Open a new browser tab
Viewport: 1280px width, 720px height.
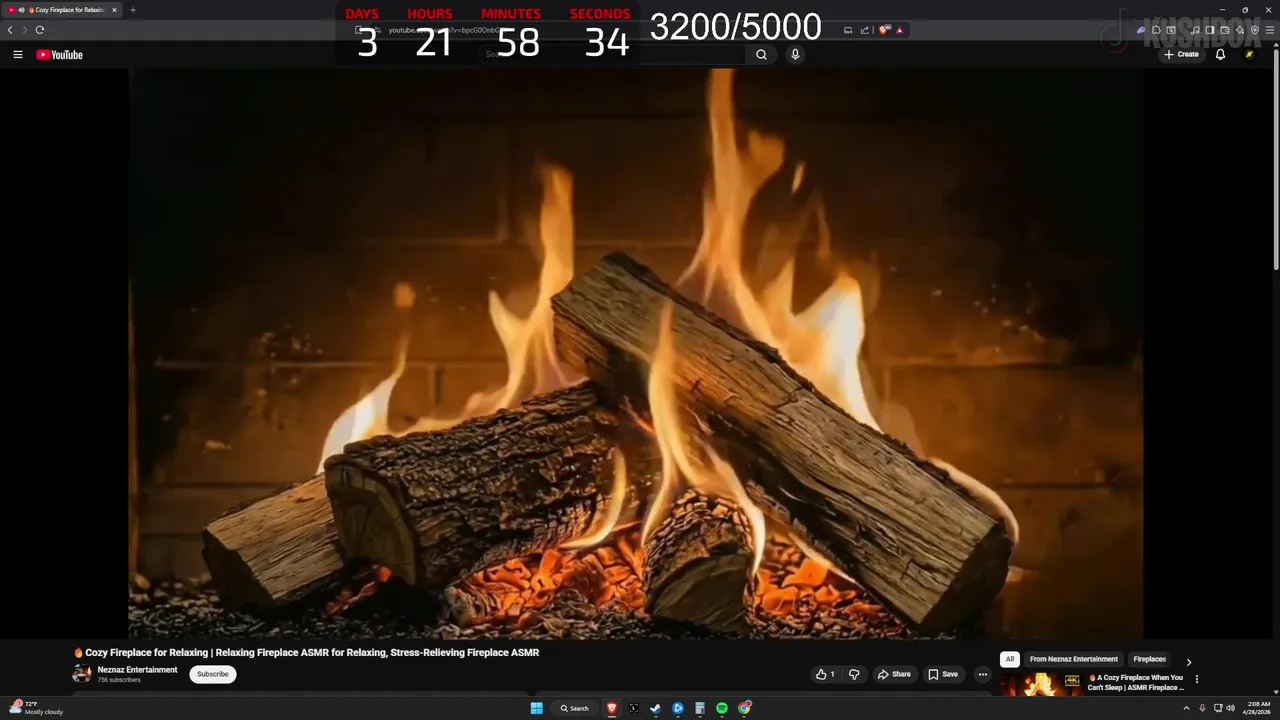click(x=133, y=10)
